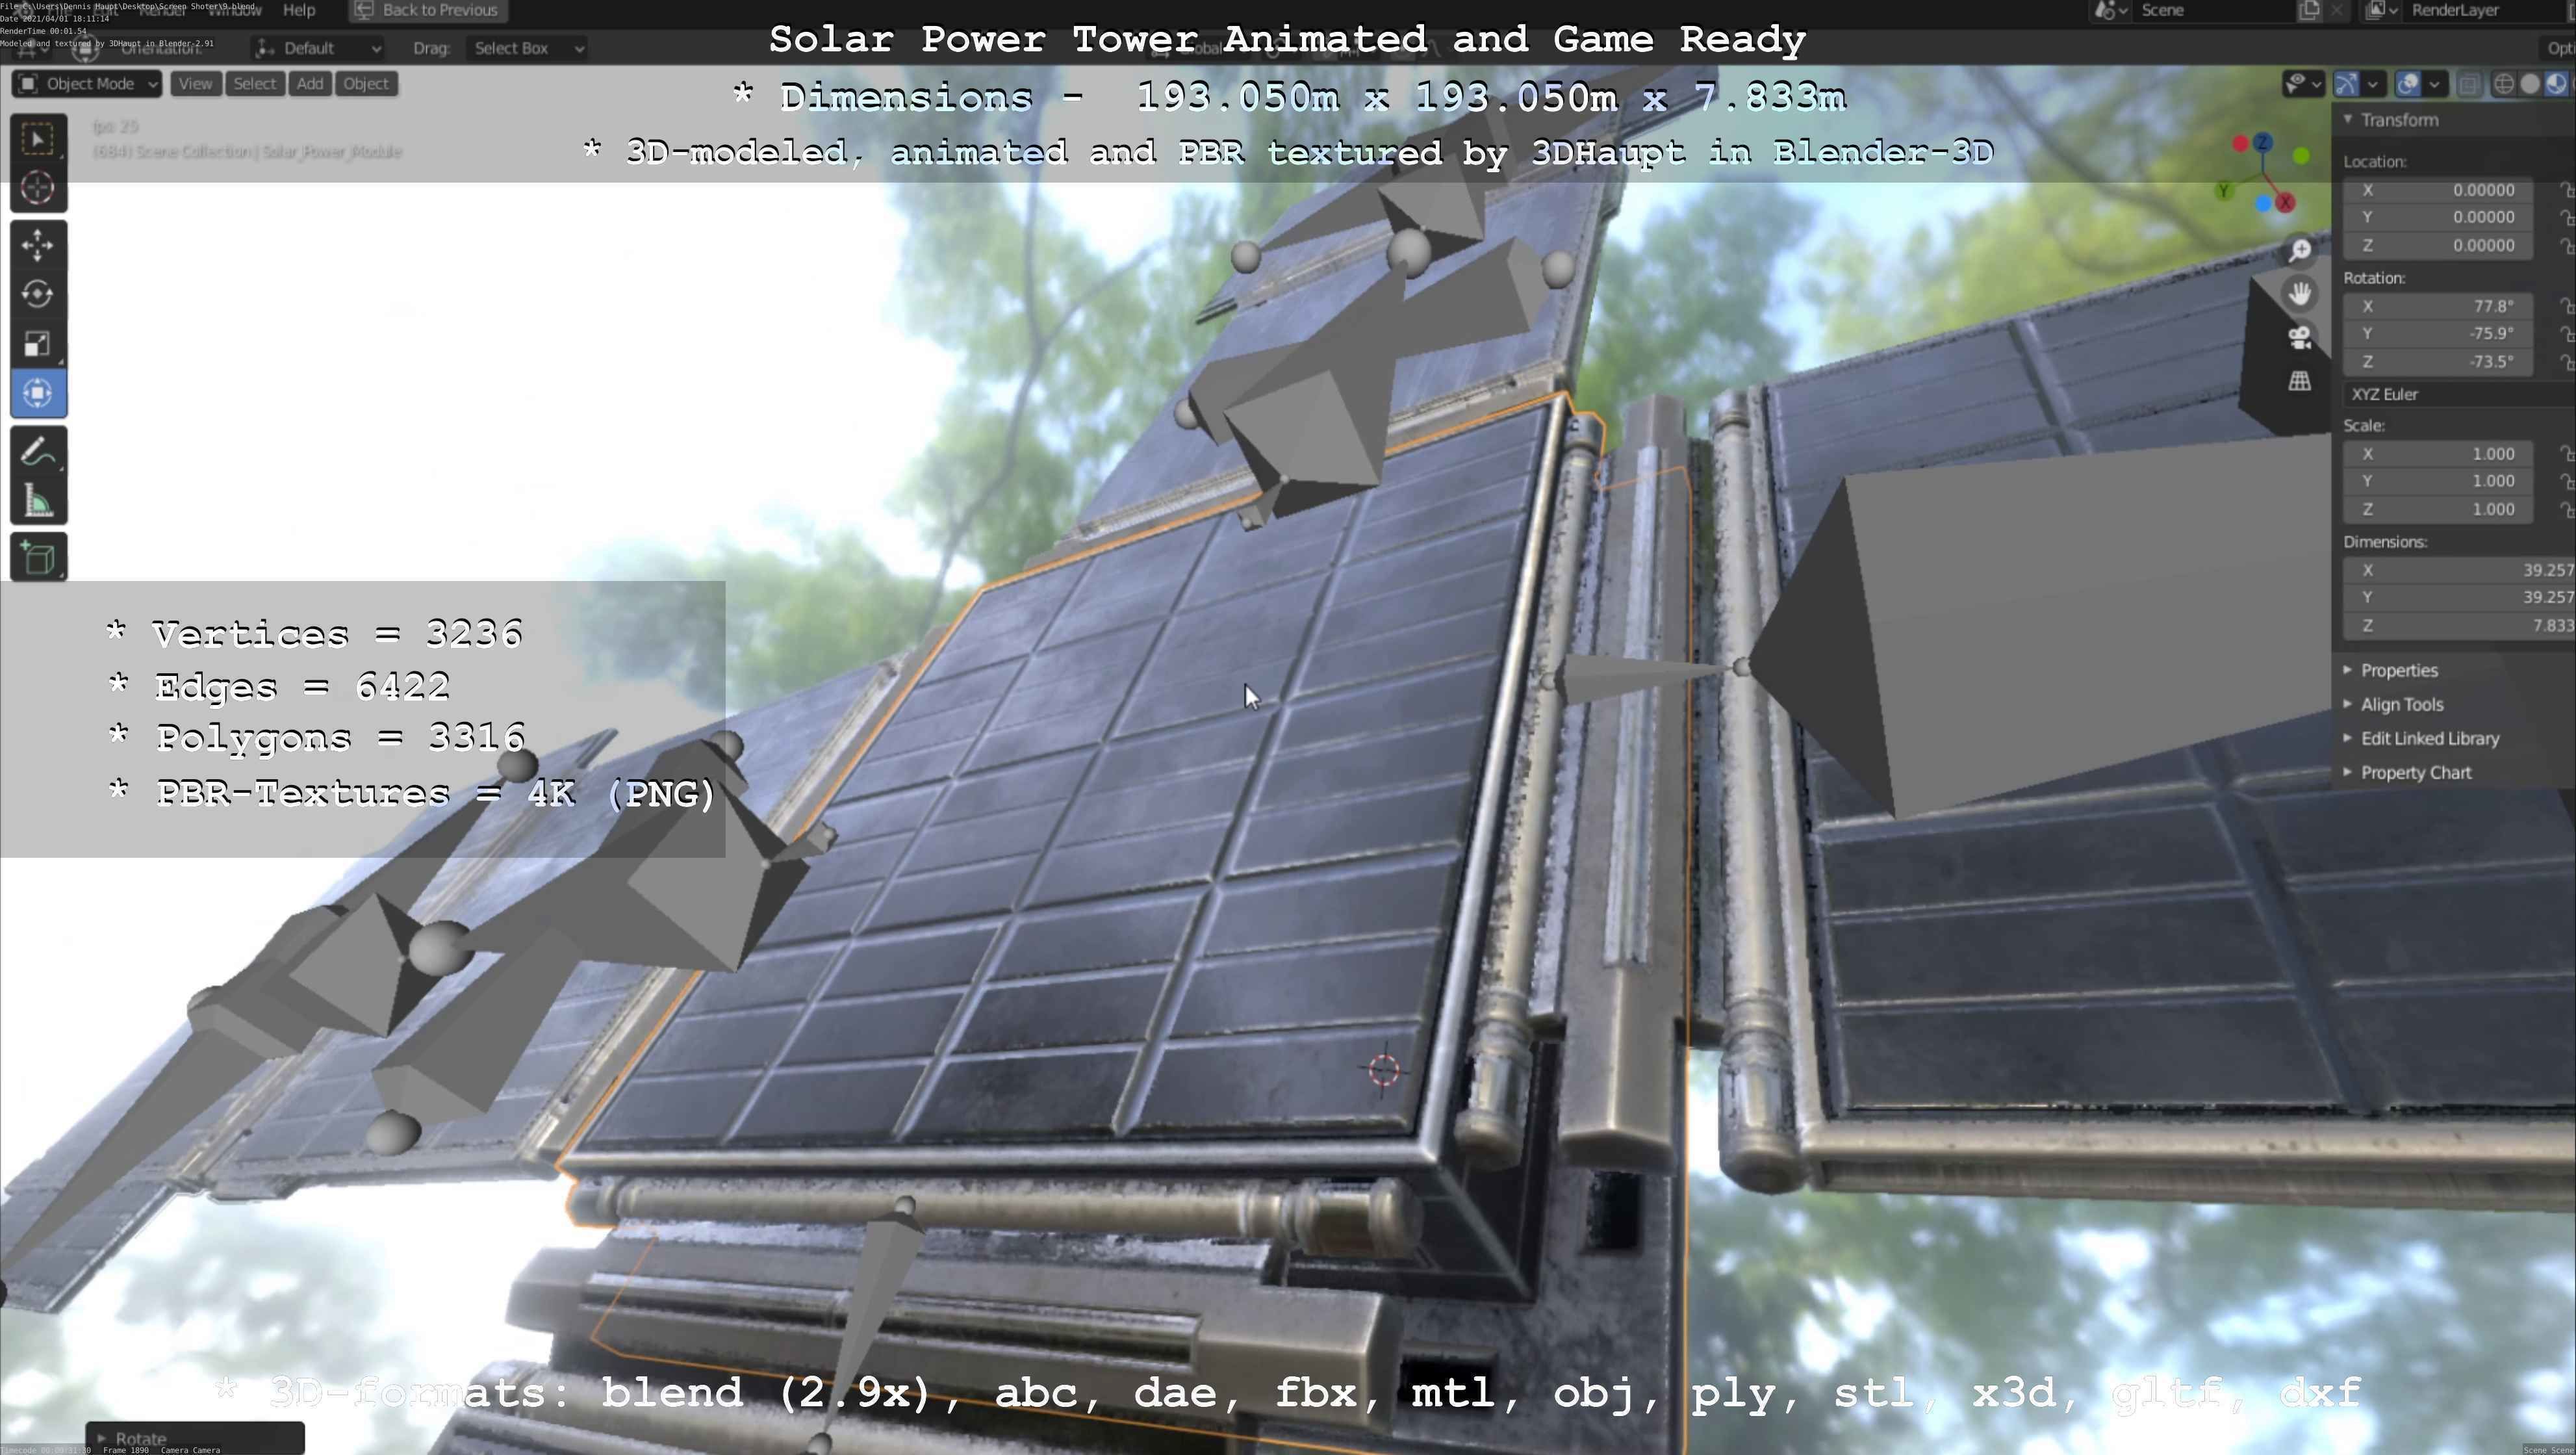Image resolution: width=2576 pixels, height=1455 pixels.
Task: Expand the Align Tools section
Action: [2401, 704]
